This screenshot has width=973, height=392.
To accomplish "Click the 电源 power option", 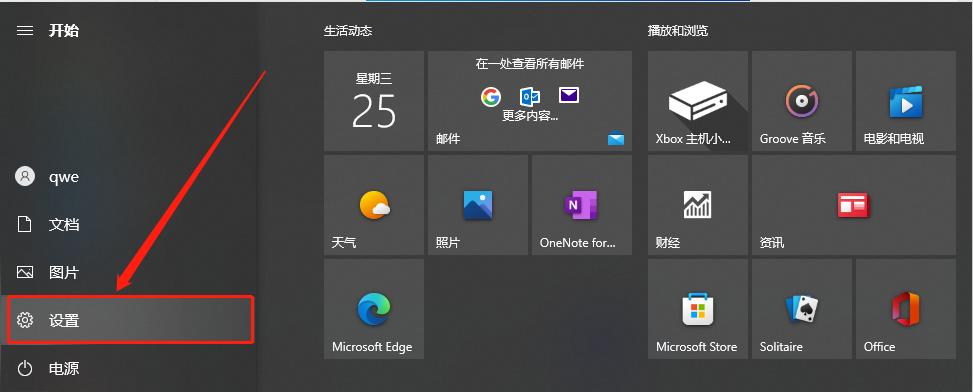I will [130, 368].
